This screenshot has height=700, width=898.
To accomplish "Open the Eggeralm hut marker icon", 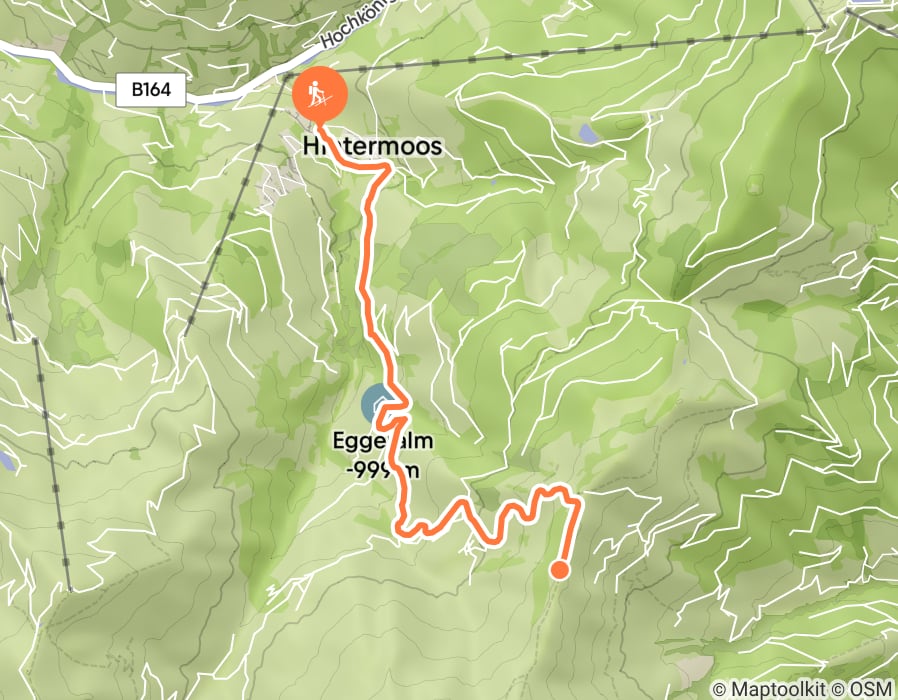I will pyautogui.click(x=377, y=404).
